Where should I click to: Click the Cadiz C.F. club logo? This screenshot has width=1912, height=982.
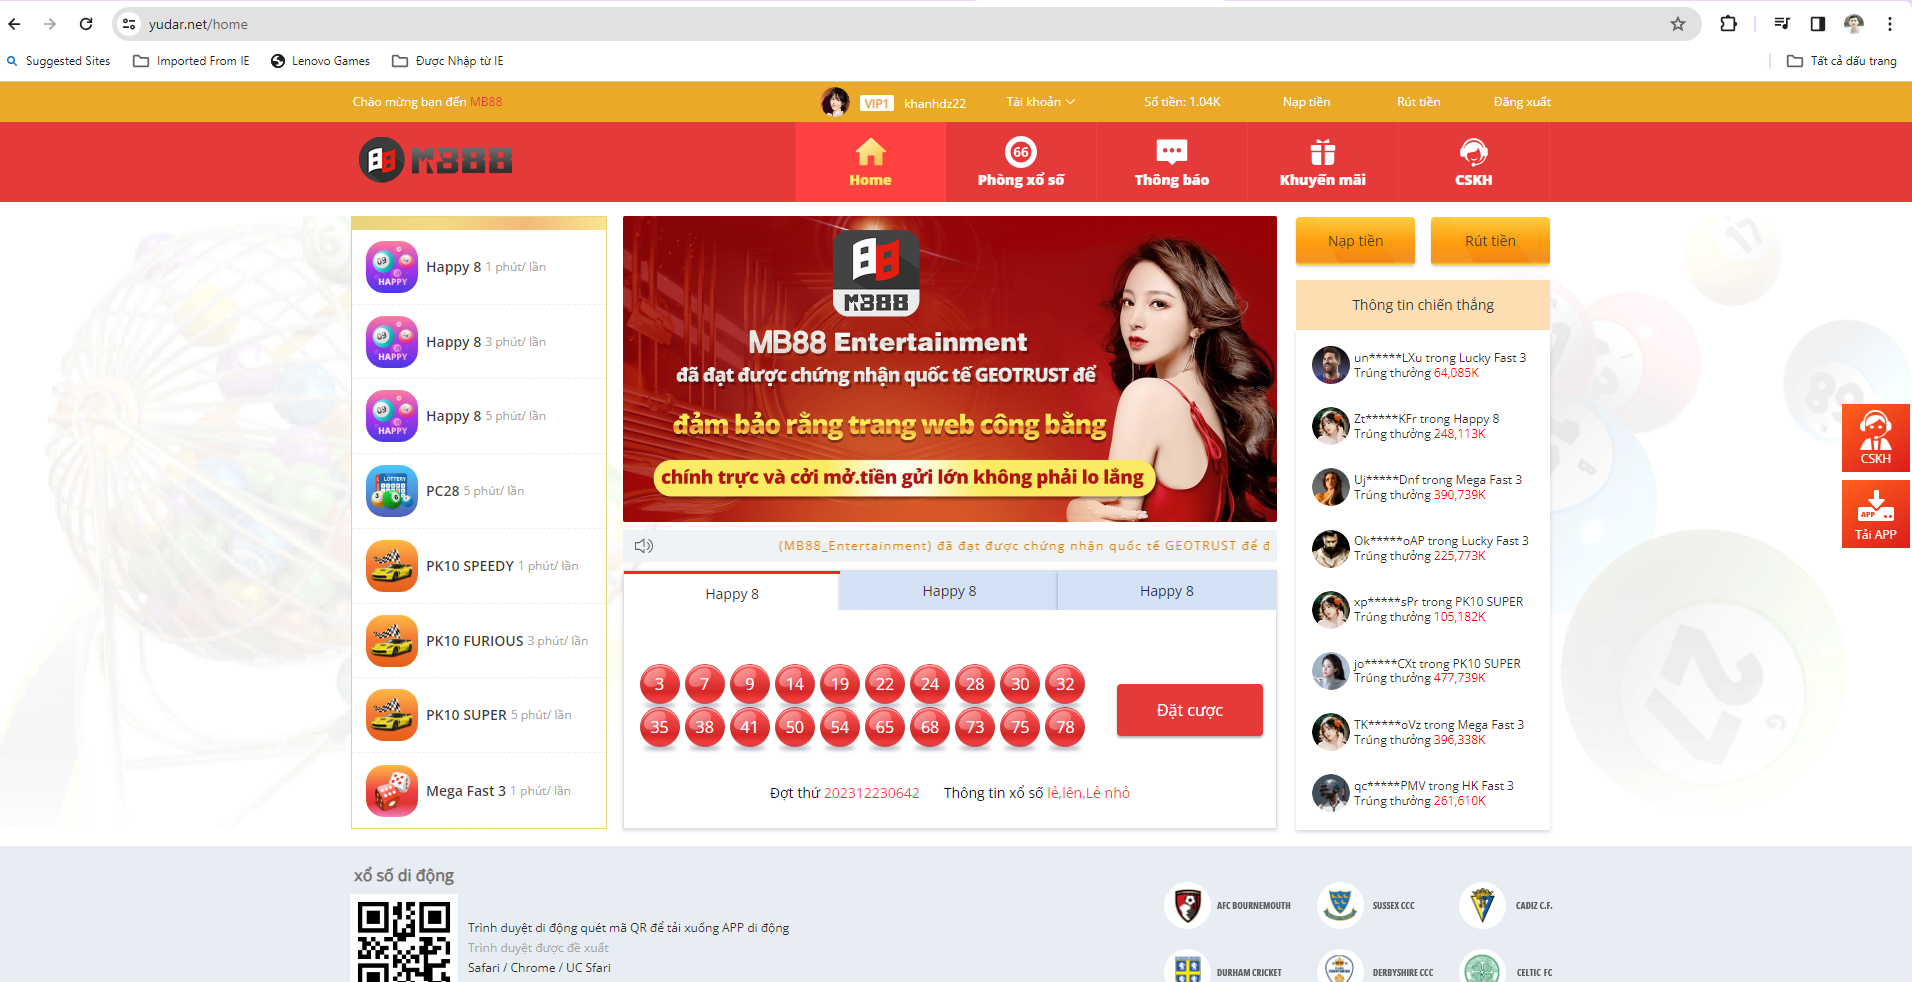tap(1482, 906)
